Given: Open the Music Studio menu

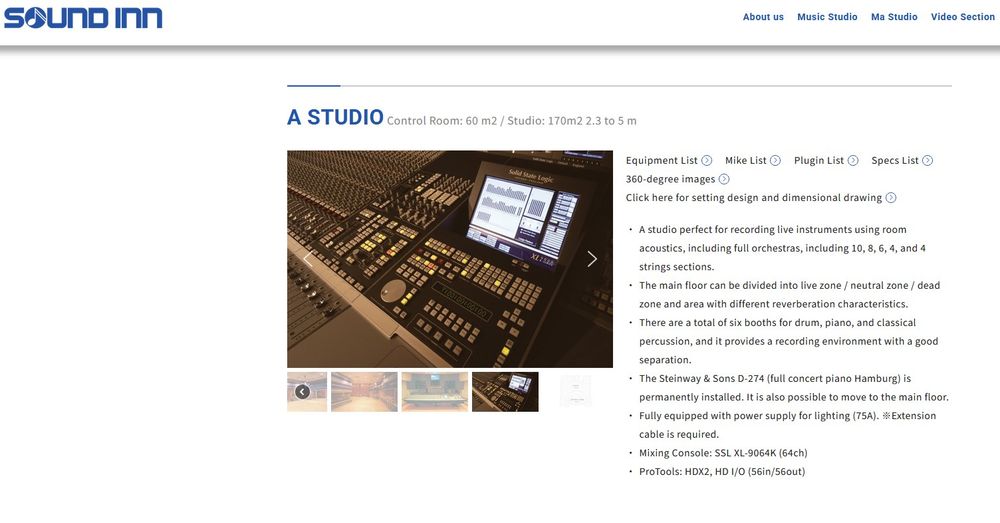Looking at the screenshot, I should tap(827, 17).
